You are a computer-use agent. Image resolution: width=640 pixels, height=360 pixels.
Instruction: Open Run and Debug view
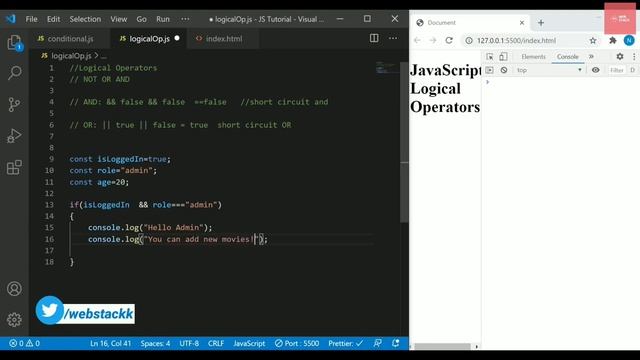click(x=14, y=136)
